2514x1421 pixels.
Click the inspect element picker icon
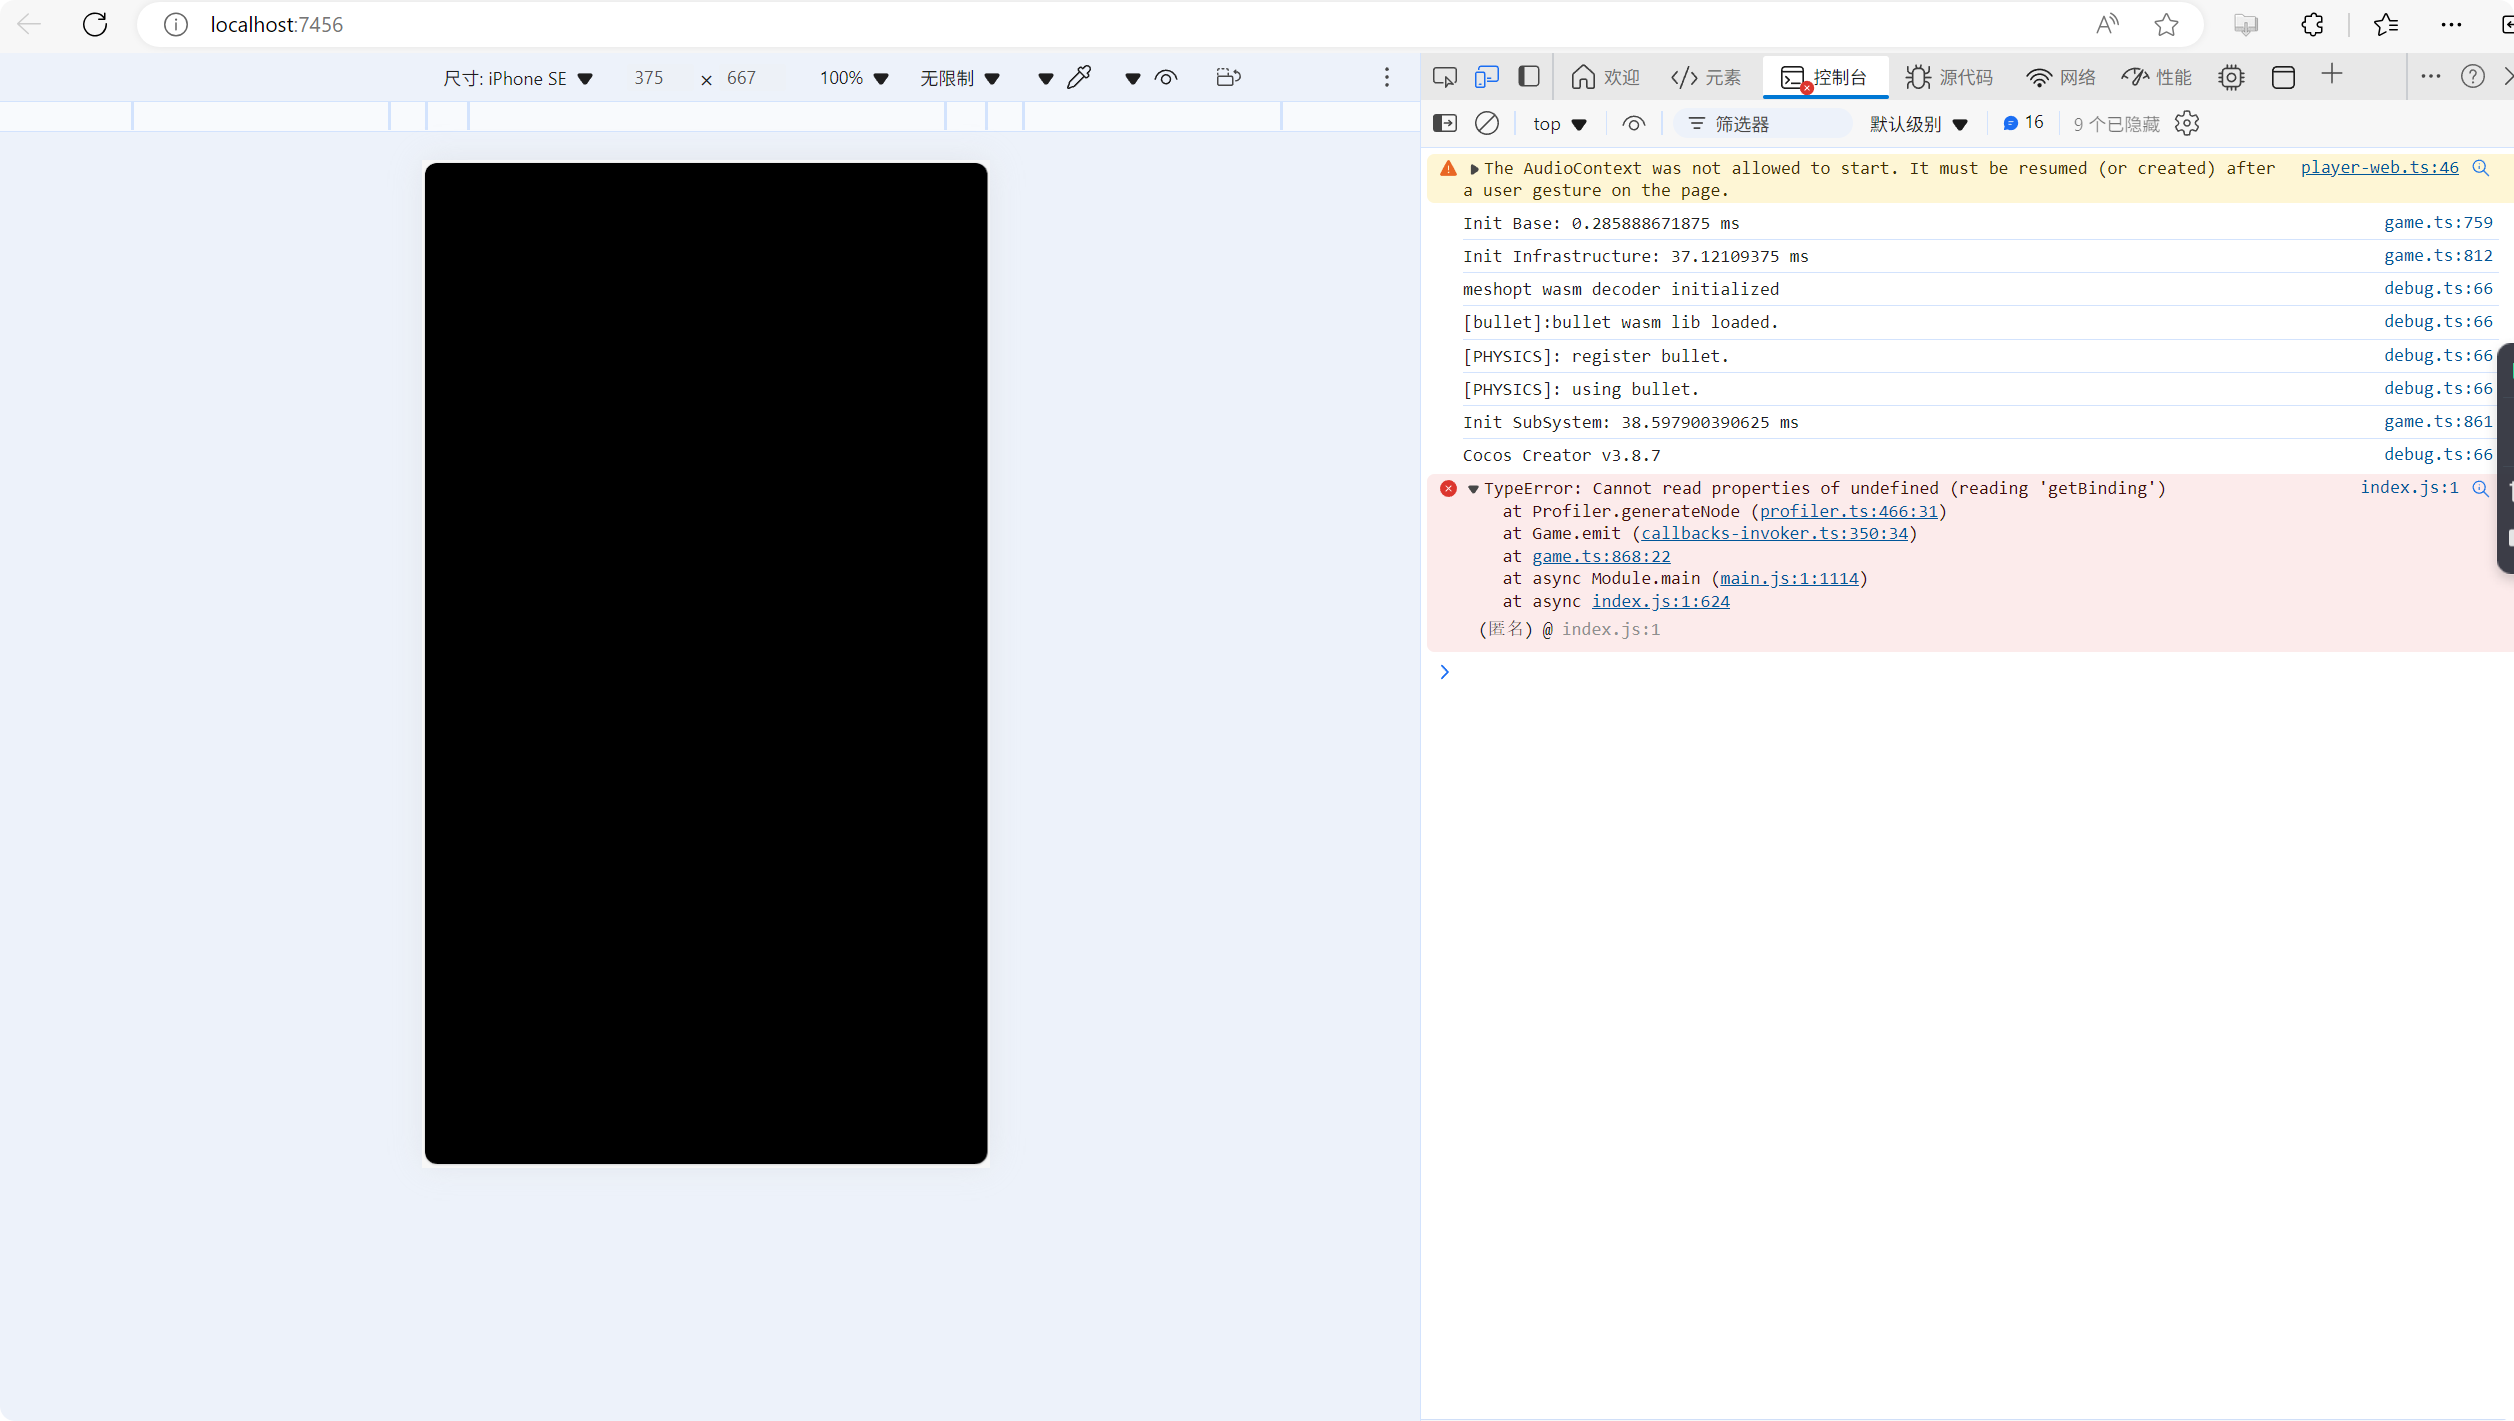(1444, 77)
